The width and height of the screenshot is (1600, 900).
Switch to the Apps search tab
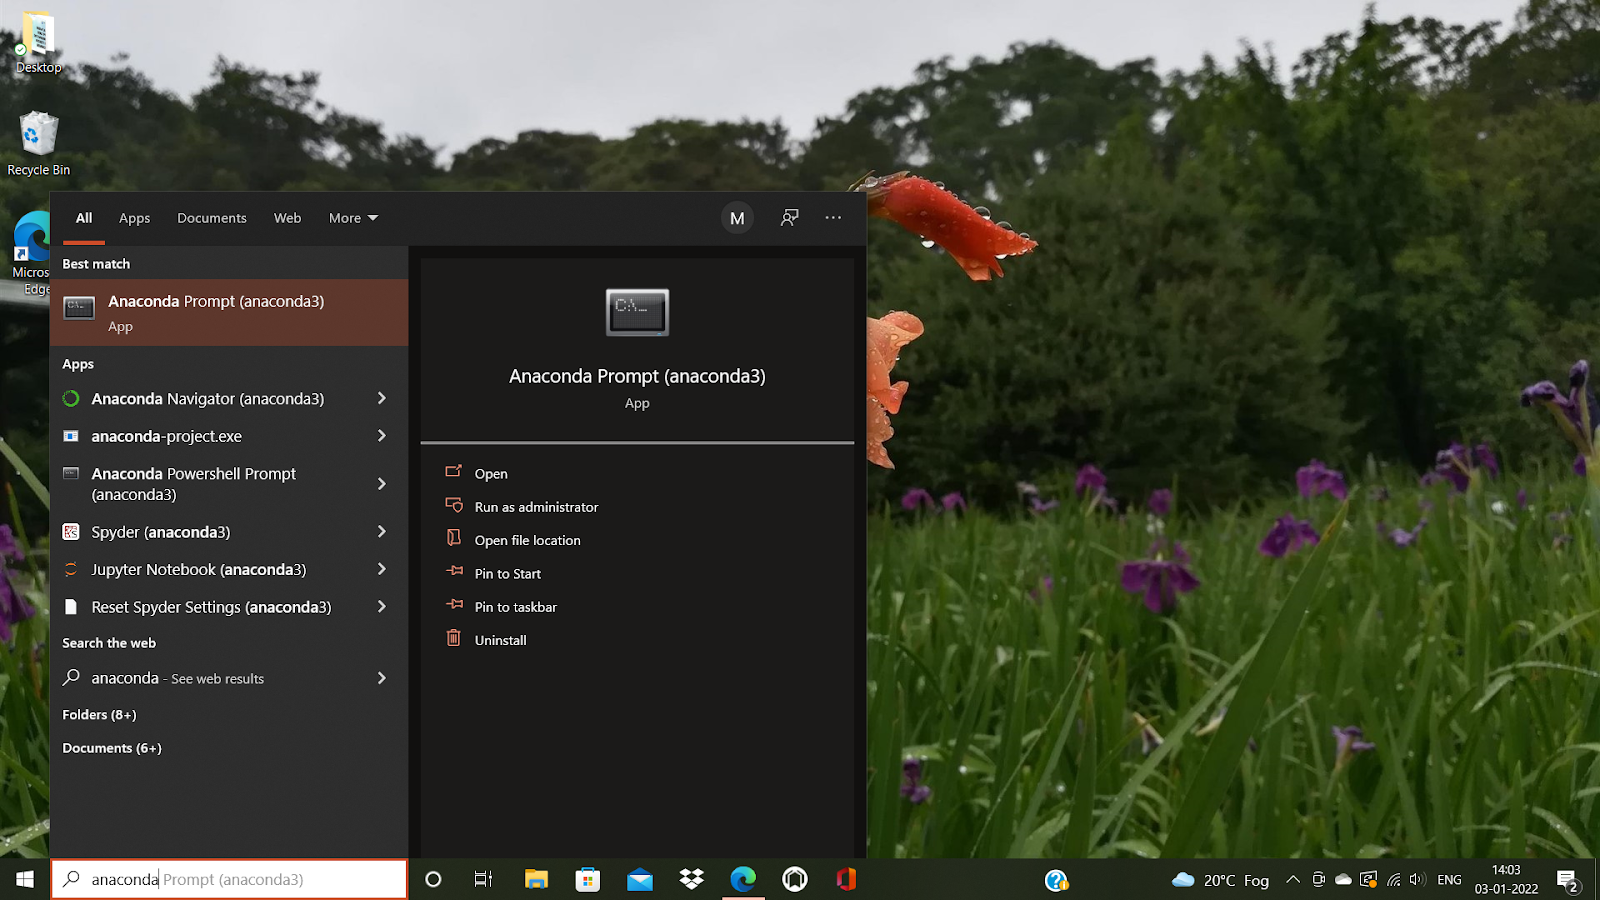tap(134, 218)
